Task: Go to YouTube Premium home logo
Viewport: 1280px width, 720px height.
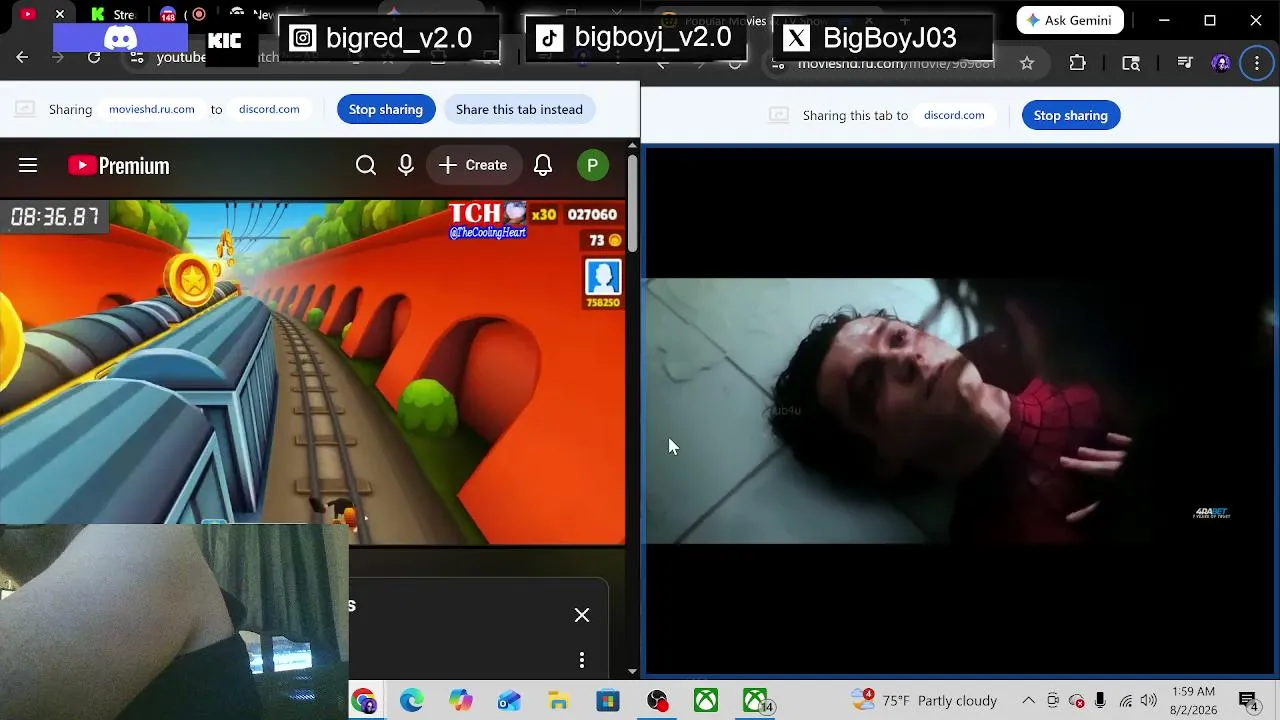Action: click(x=119, y=166)
